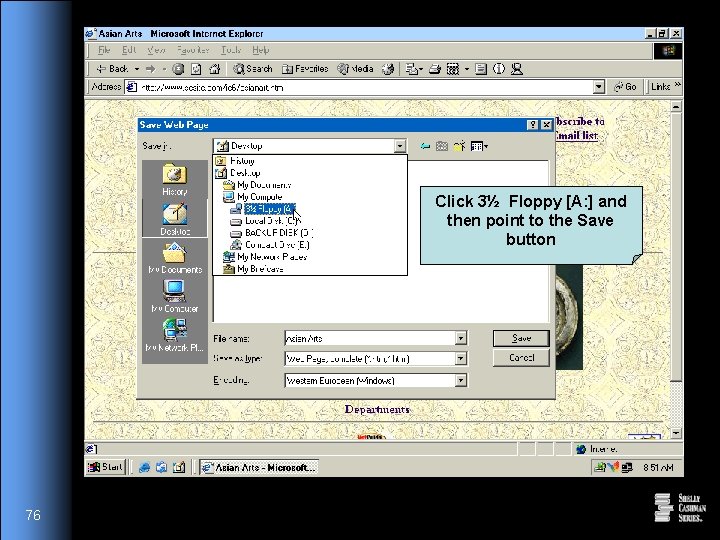Click the Desktop places-bar icon
This screenshot has height=540, width=720.
coord(174,219)
